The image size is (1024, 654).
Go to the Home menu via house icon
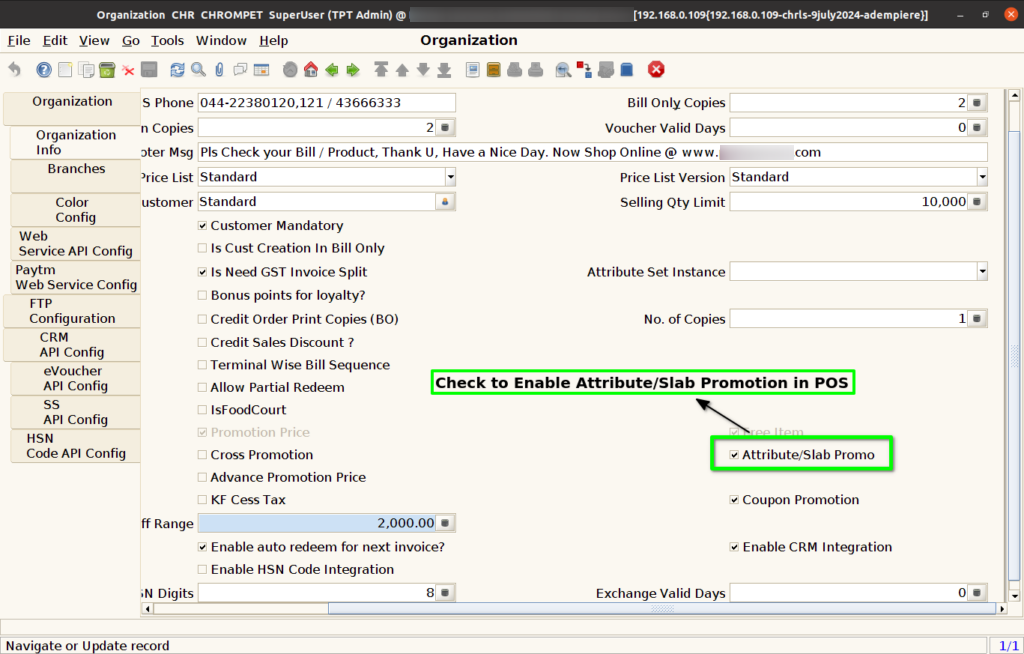311,69
